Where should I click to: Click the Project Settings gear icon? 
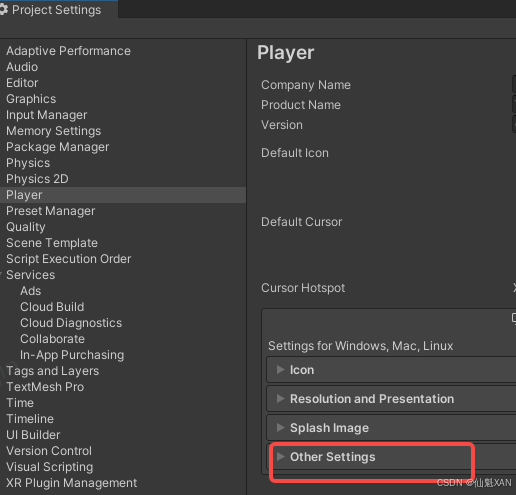tap(4, 9)
